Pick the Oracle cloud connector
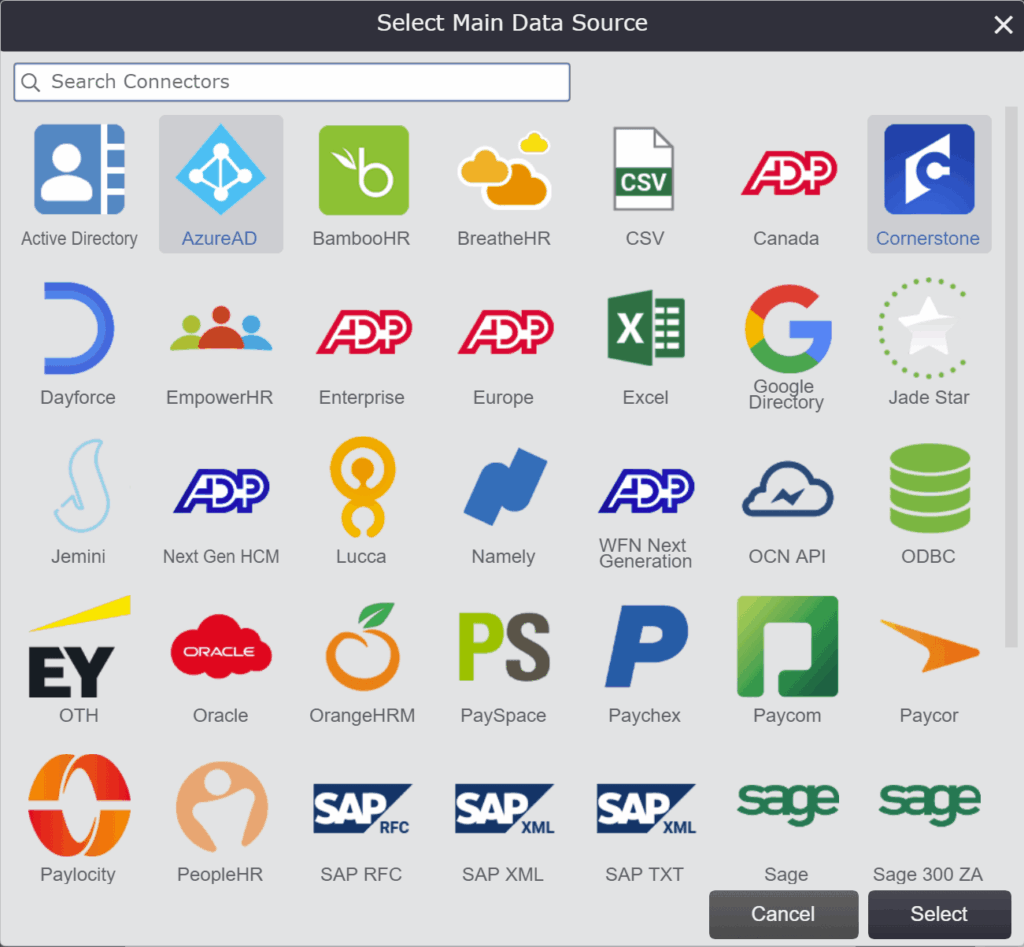Screen dimensions: 1024x947 [220, 647]
